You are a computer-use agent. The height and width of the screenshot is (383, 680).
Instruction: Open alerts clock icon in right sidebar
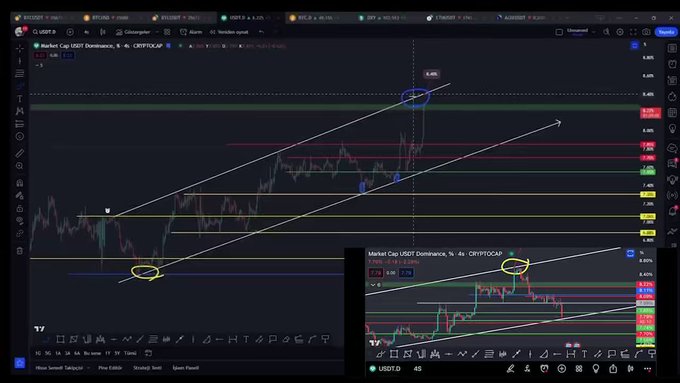click(x=672, y=64)
